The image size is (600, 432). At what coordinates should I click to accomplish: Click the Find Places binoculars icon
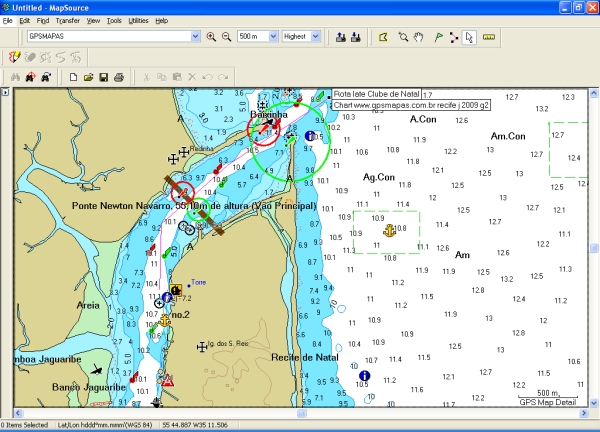point(16,76)
